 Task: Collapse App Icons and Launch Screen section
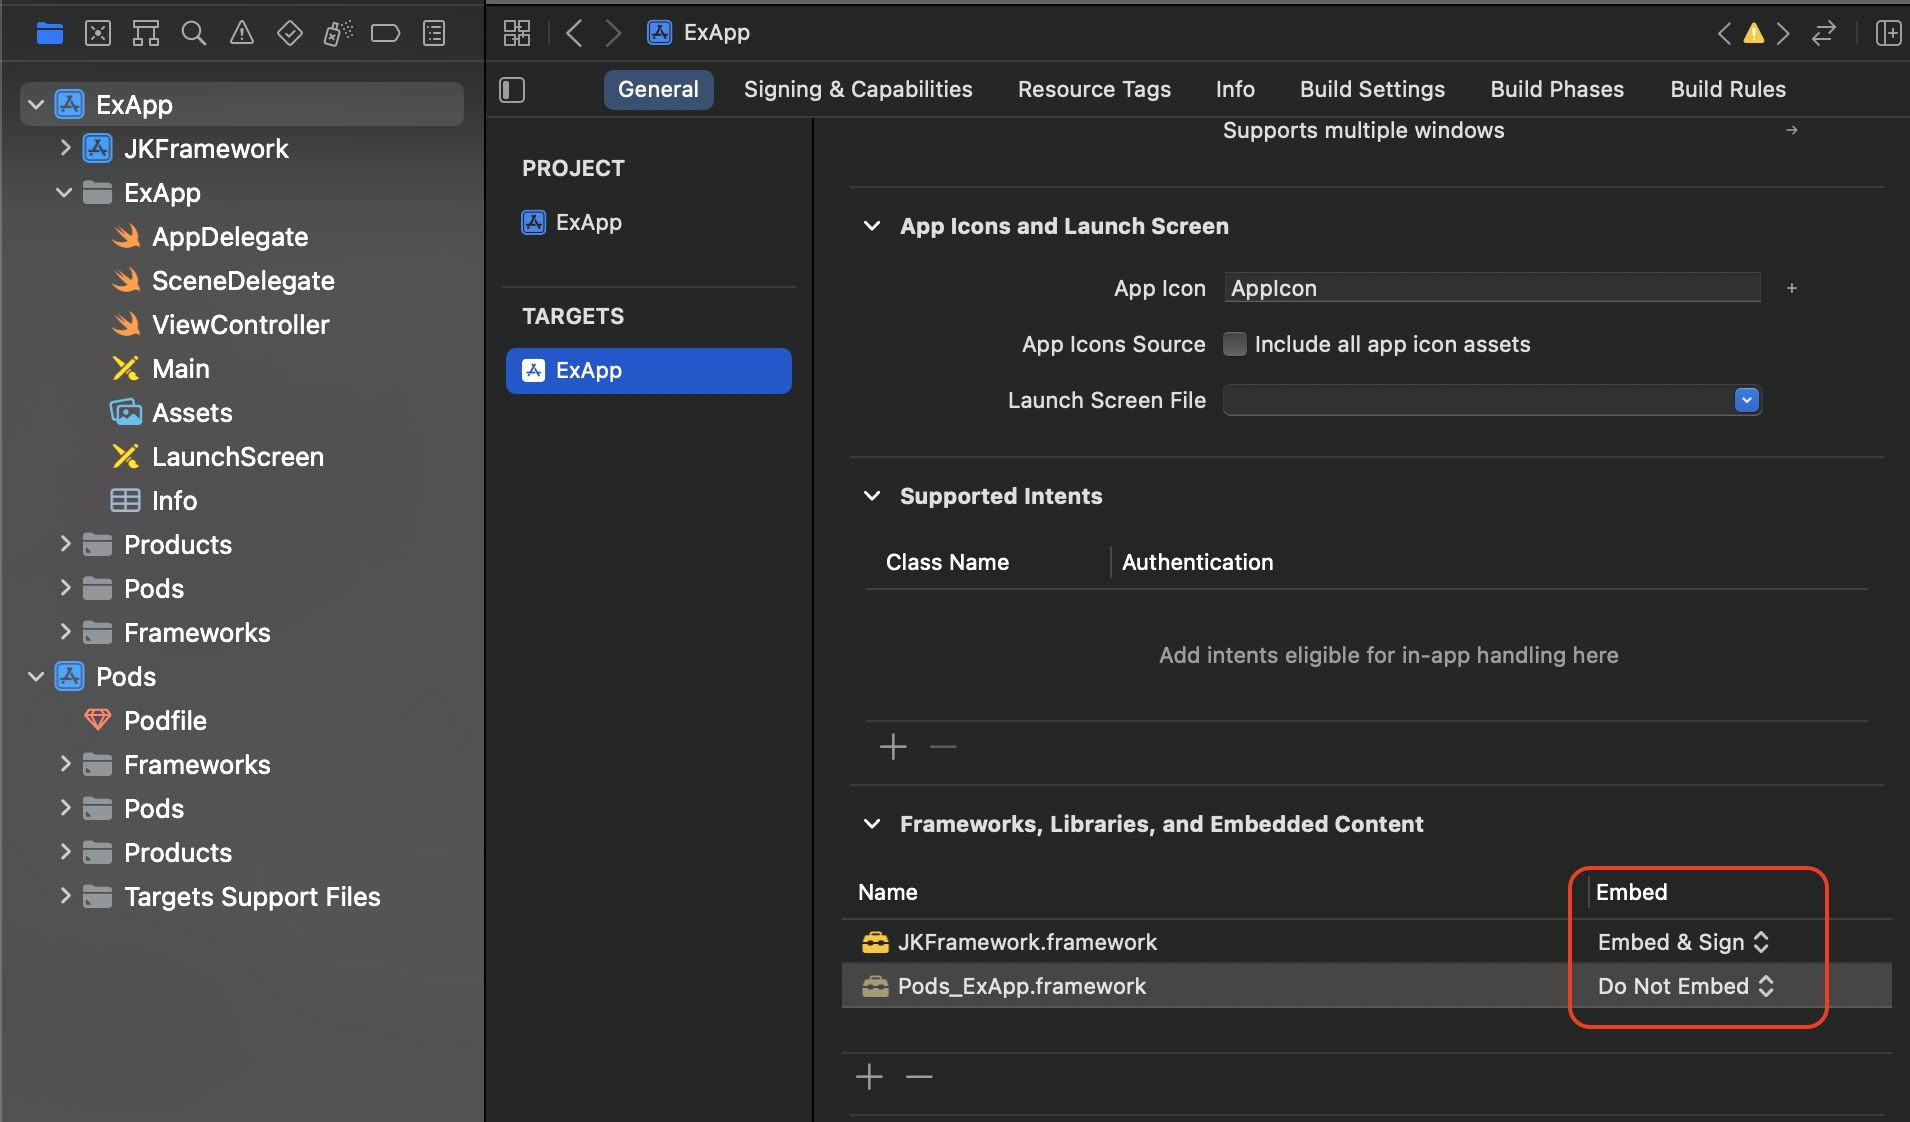point(872,226)
